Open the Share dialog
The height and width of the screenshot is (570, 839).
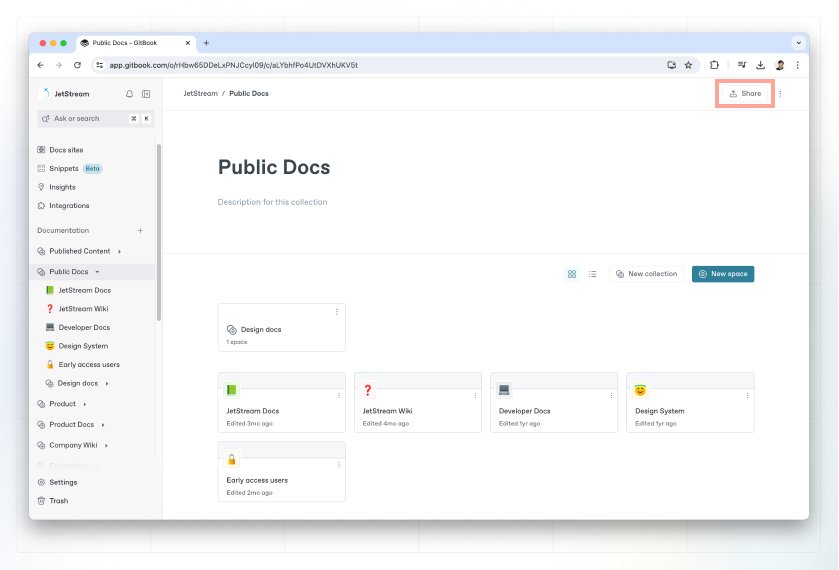tap(745, 94)
